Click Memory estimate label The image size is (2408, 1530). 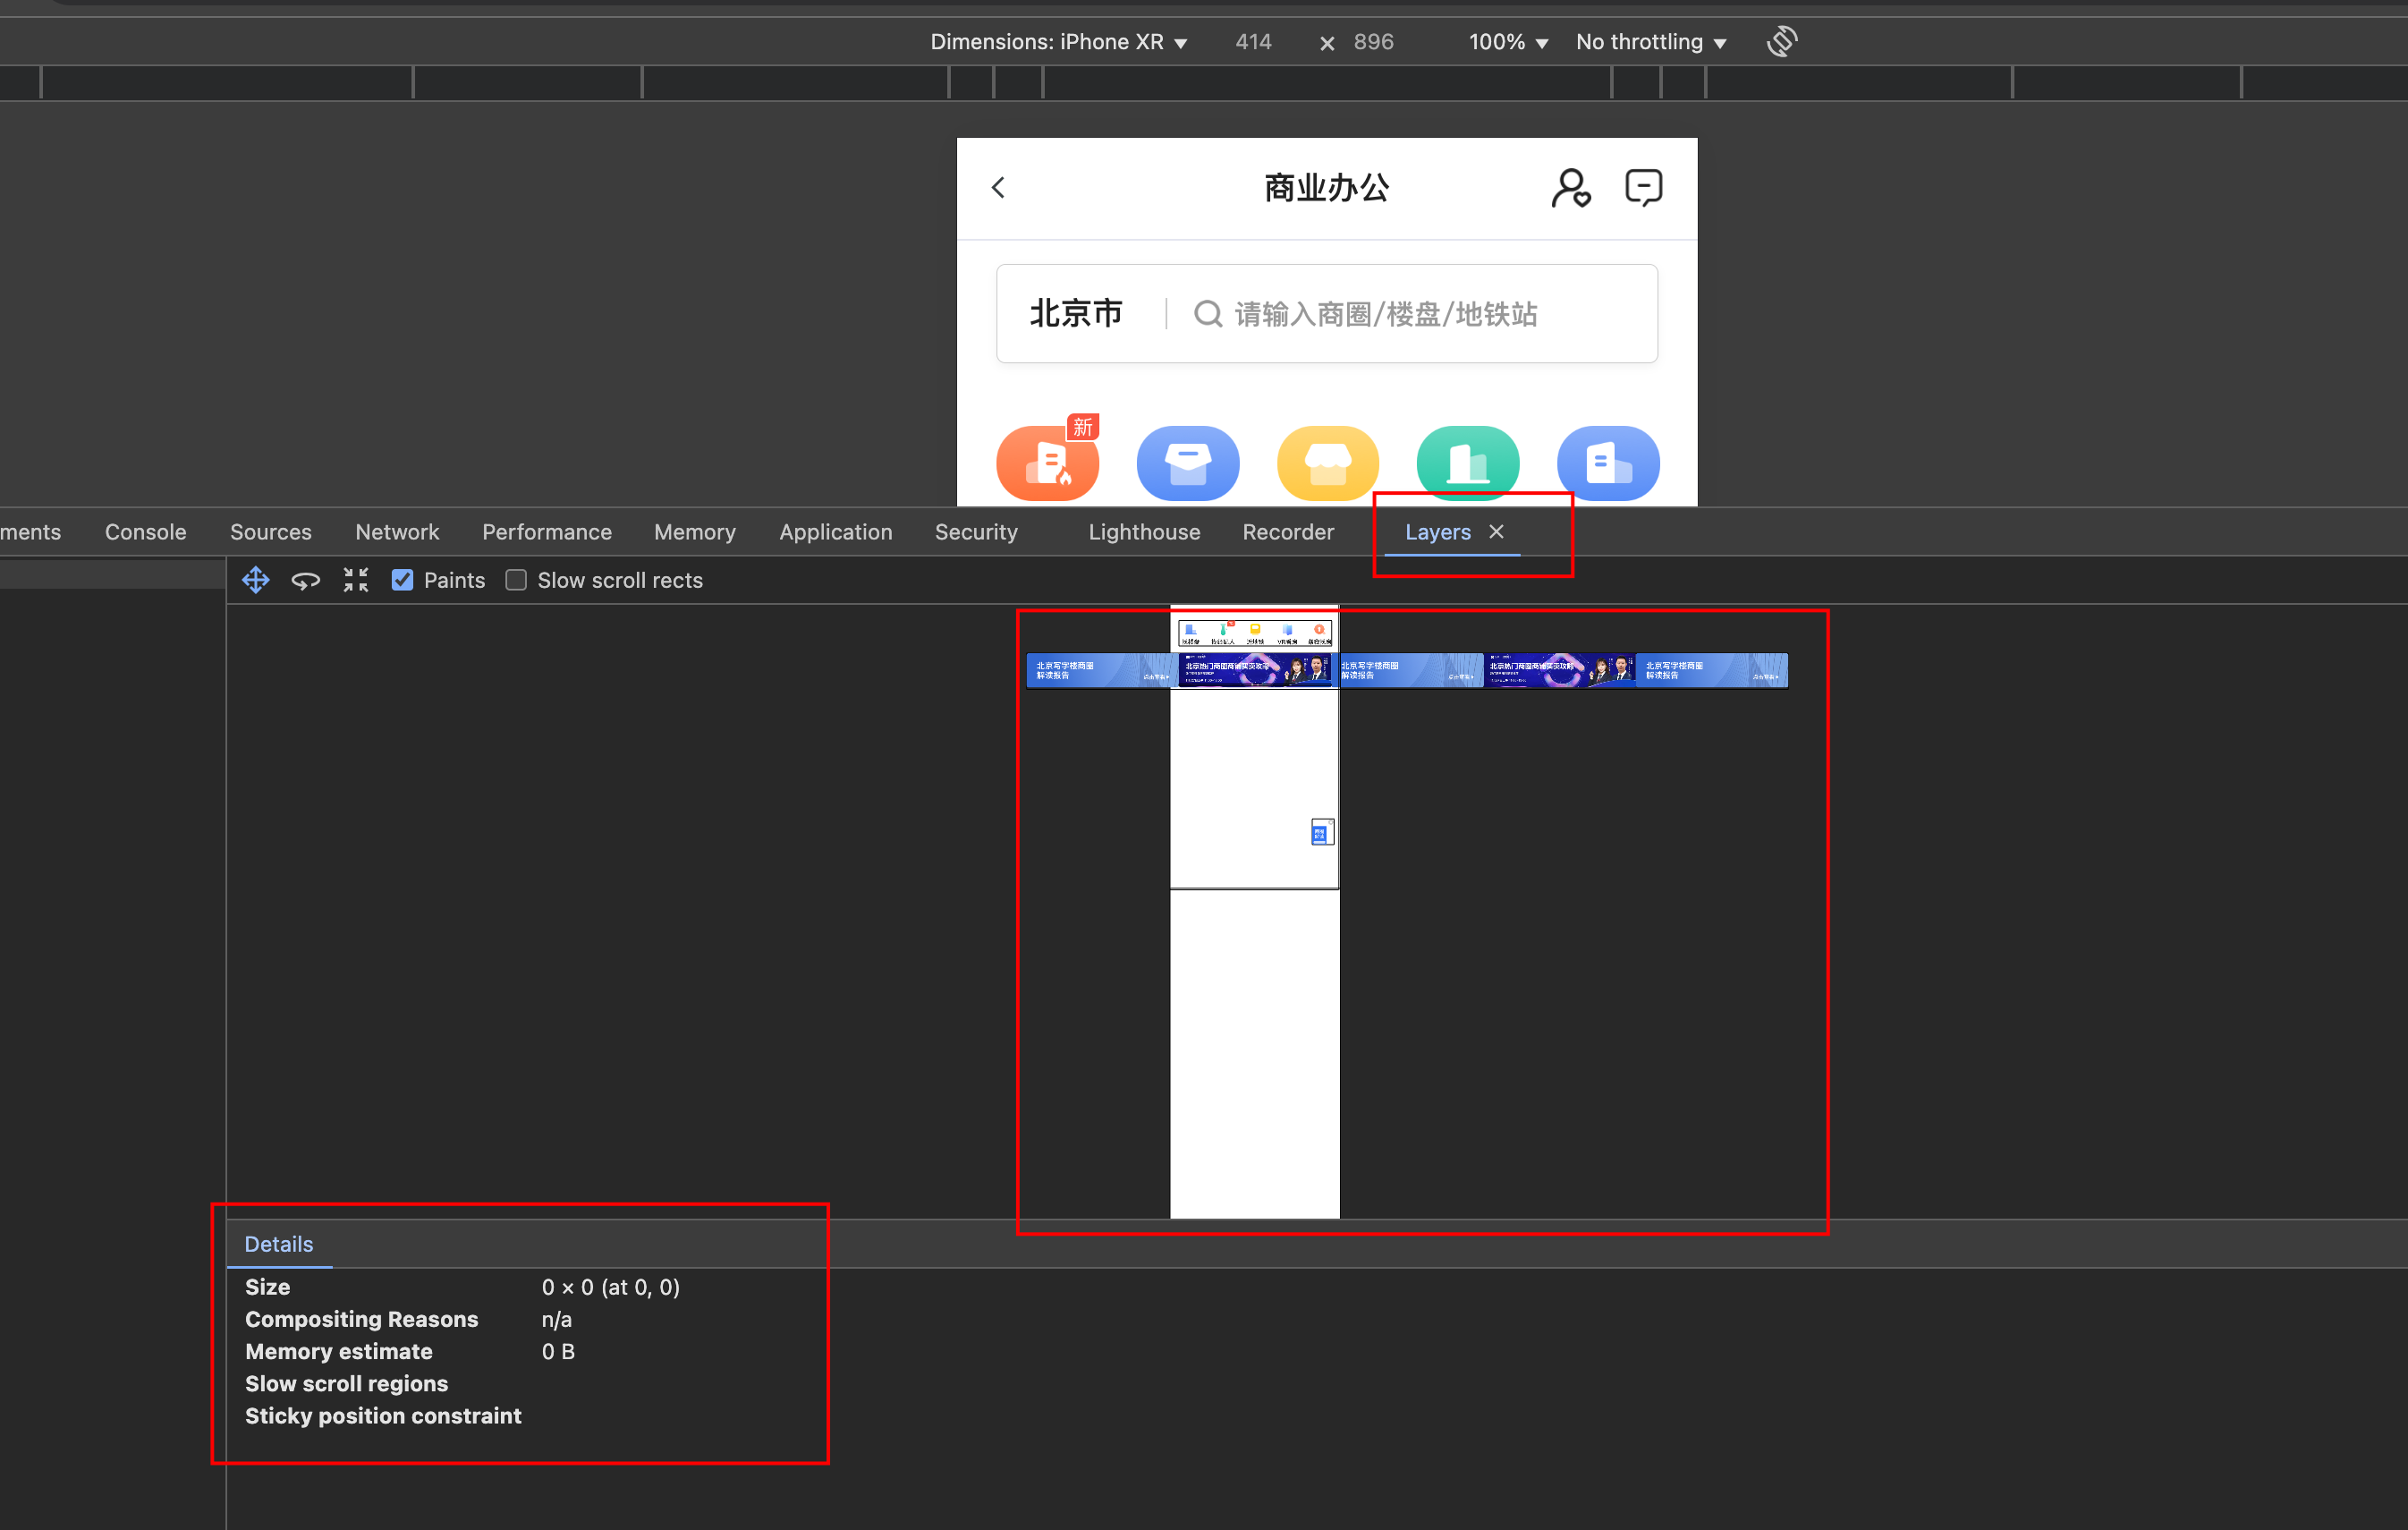(x=338, y=1351)
